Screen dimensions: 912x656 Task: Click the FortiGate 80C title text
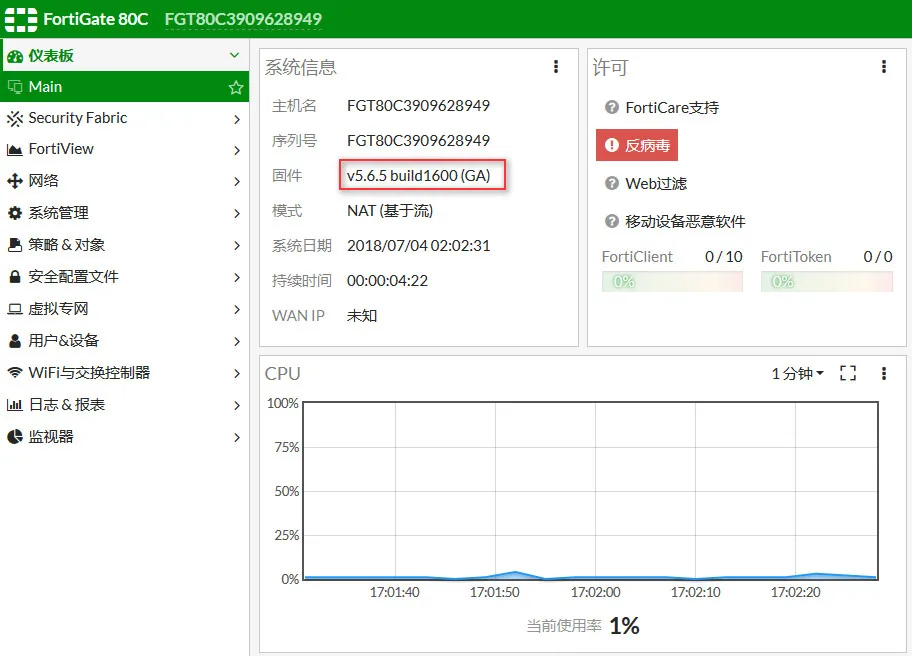pos(96,19)
